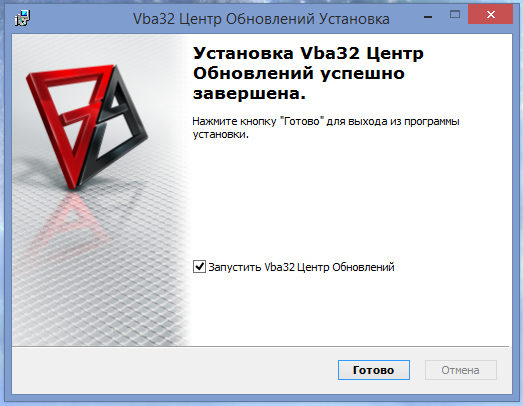Close the setup window with red X
523x406 pixels.
[490, 14]
